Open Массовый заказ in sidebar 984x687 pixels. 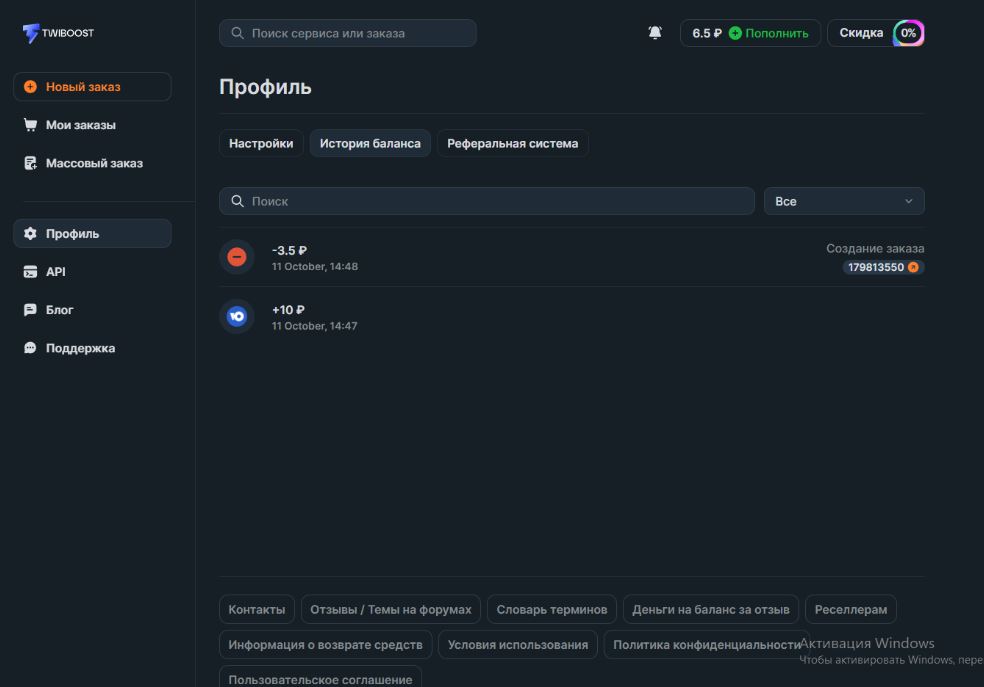[x=93, y=163]
